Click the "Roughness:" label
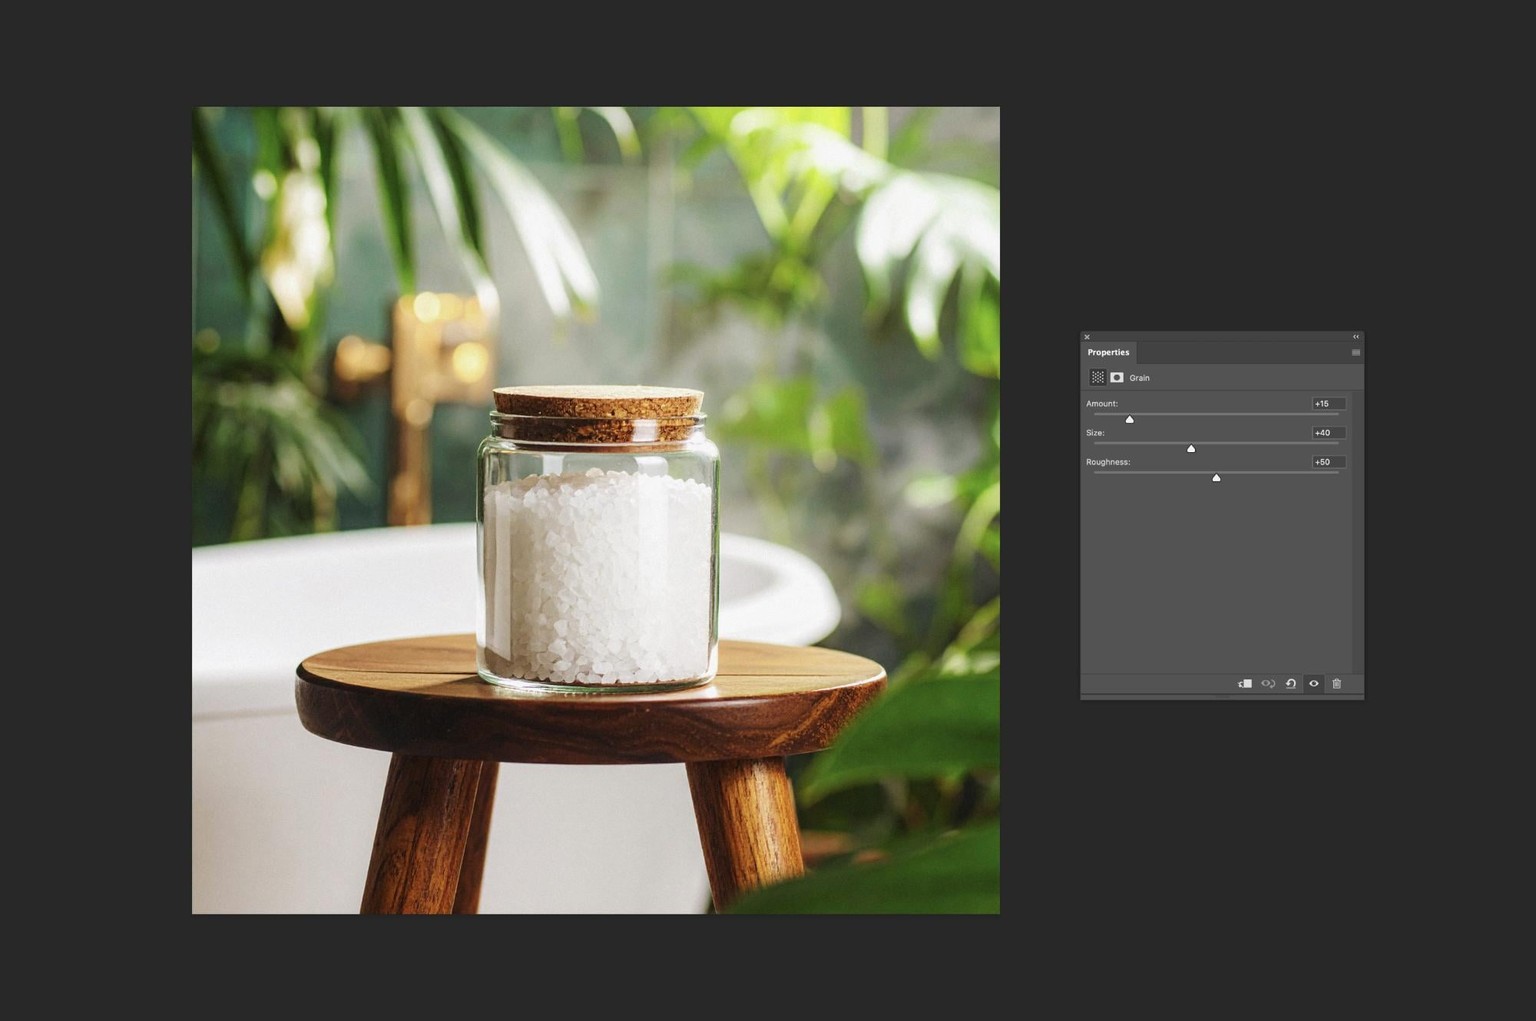1536x1021 pixels. click(1108, 462)
